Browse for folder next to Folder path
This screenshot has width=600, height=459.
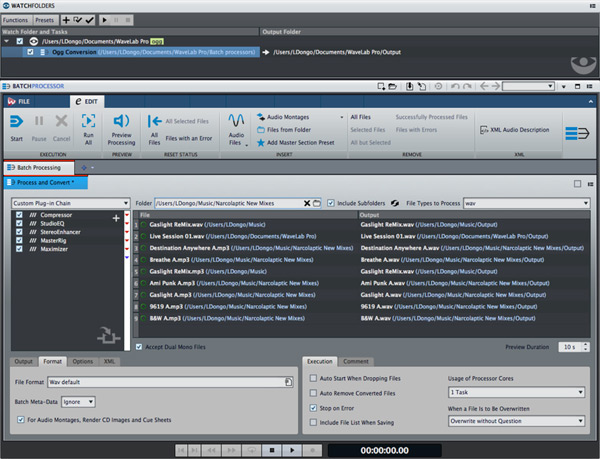317,203
